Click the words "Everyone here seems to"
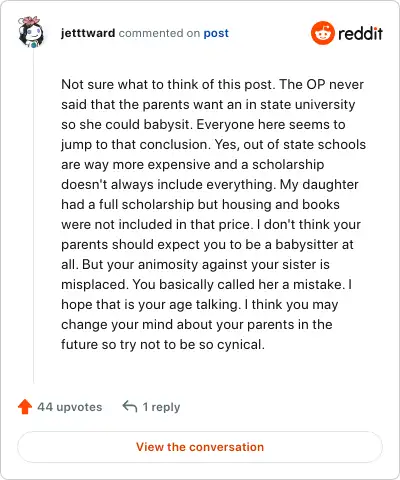This screenshot has width=400, height=480. pyautogui.click(x=271, y=124)
